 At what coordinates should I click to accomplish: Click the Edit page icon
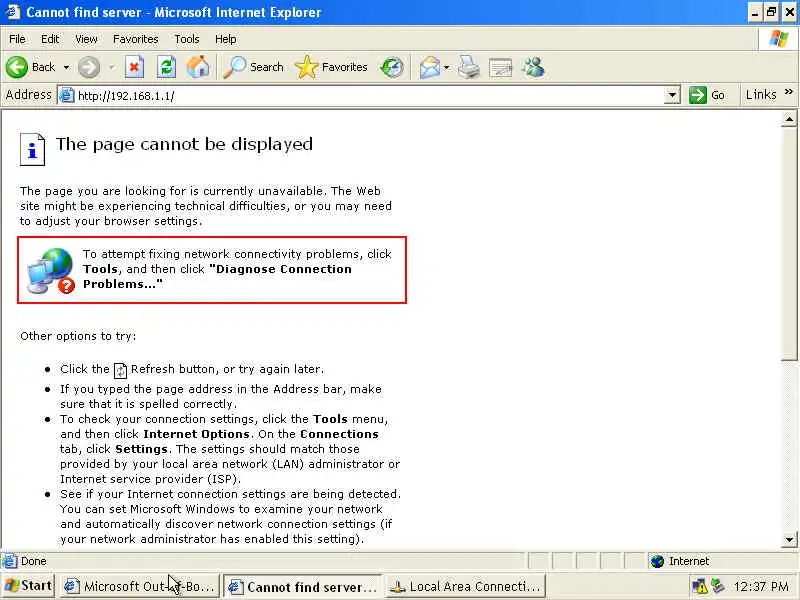coord(500,67)
